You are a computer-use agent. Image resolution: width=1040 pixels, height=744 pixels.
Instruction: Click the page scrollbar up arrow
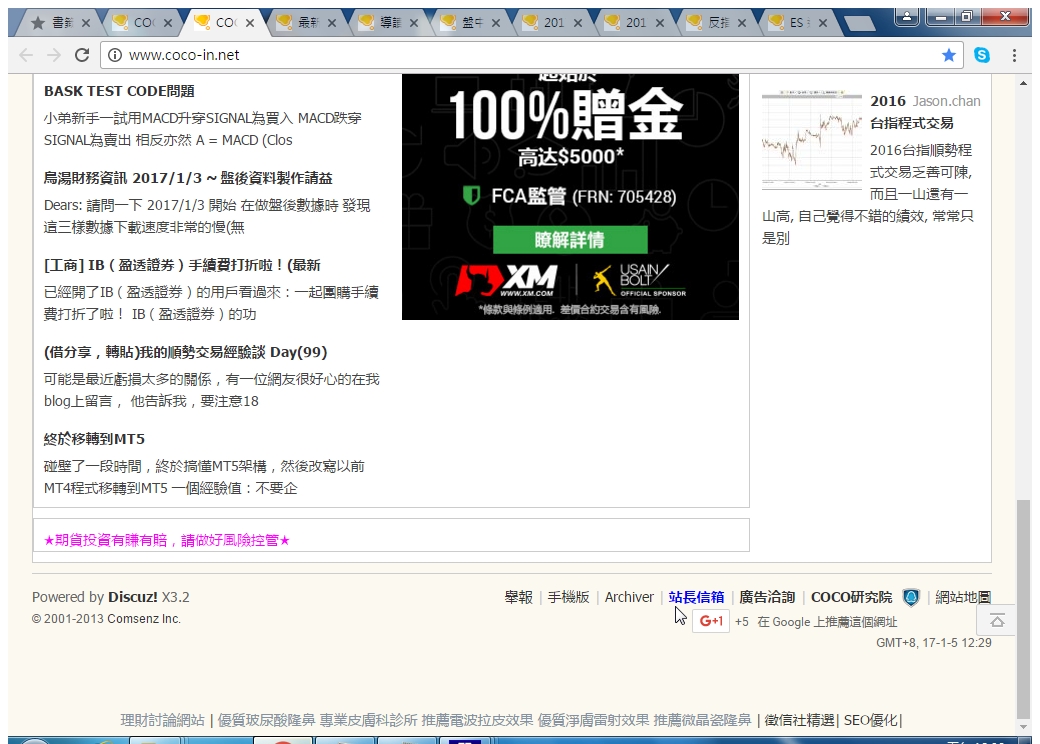1023,83
